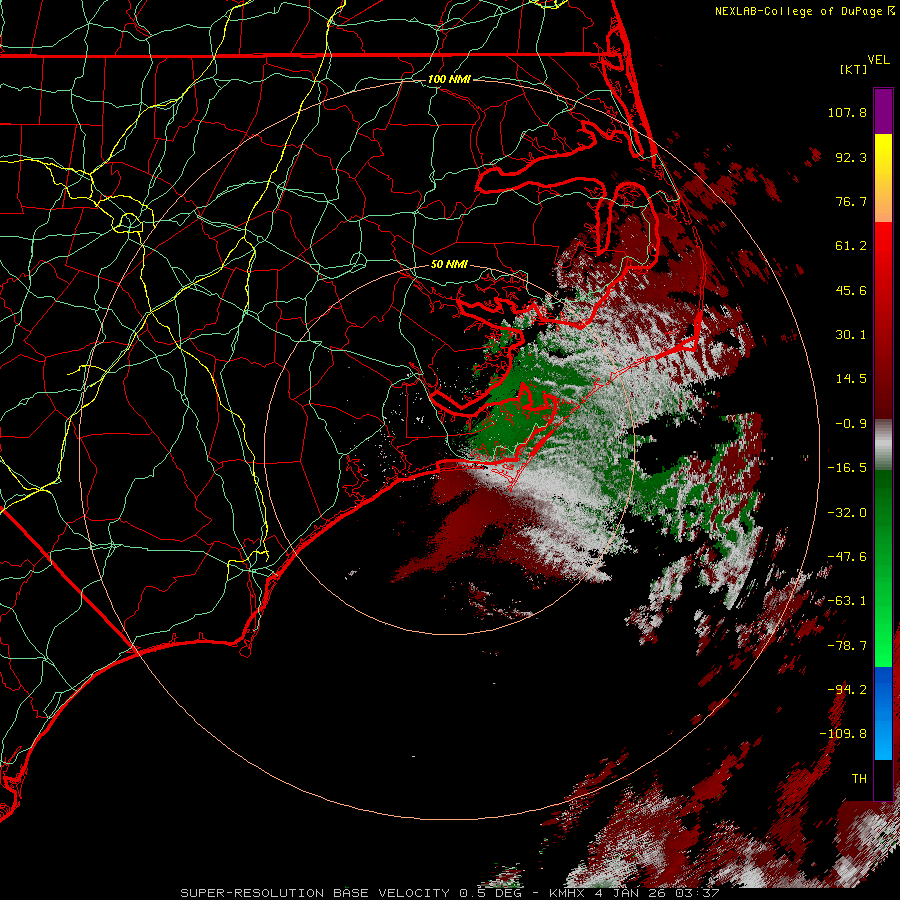Click the product title caption at the bottom
Viewport: 900px width, 900px height.
click(x=449, y=893)
